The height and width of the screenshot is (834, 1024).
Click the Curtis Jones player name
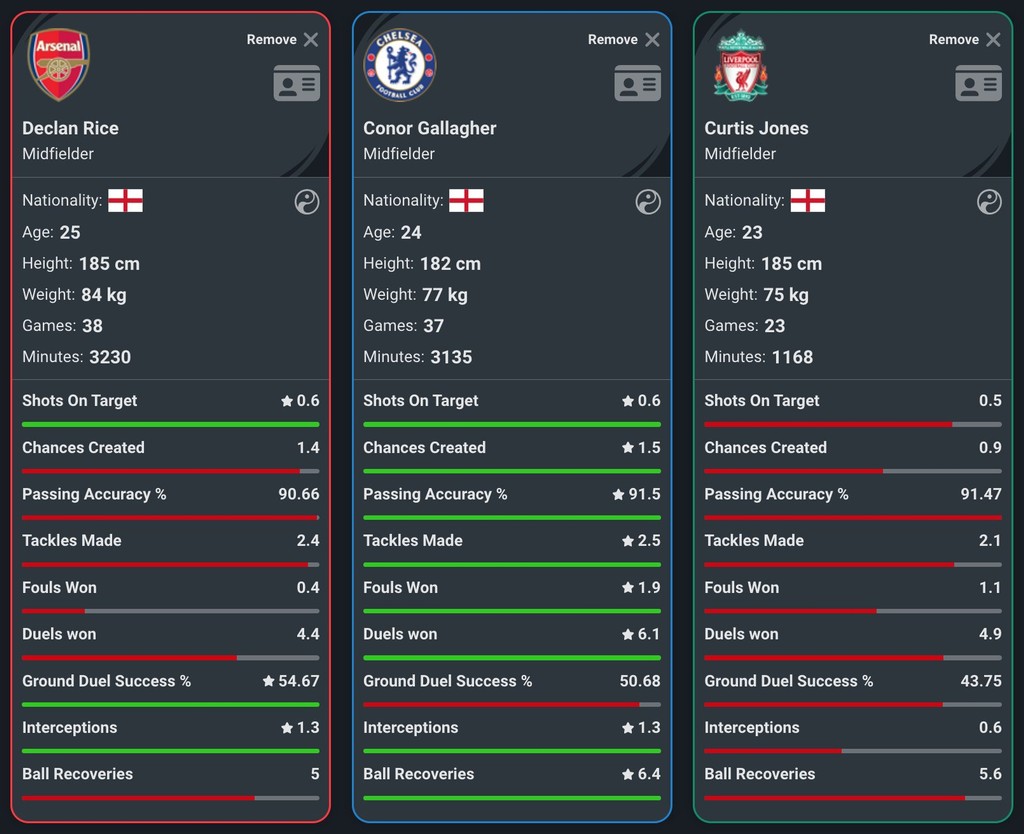click(756, 128)
